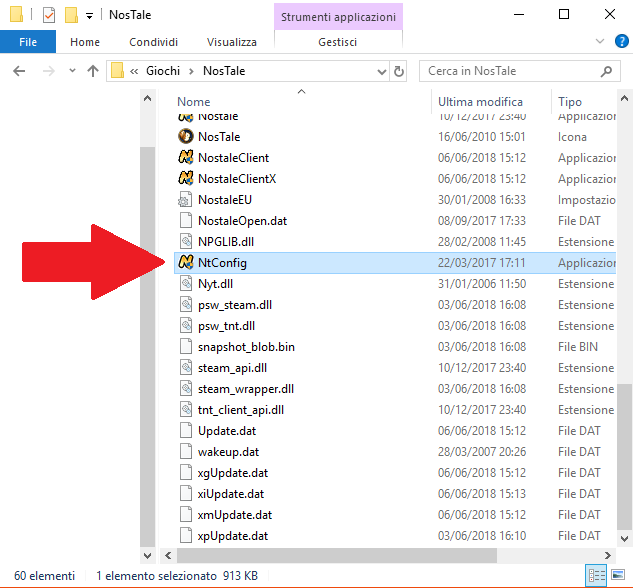Click the NostaleEU settings file icon
The image size is (633, 588).
(x=186, y=199)
